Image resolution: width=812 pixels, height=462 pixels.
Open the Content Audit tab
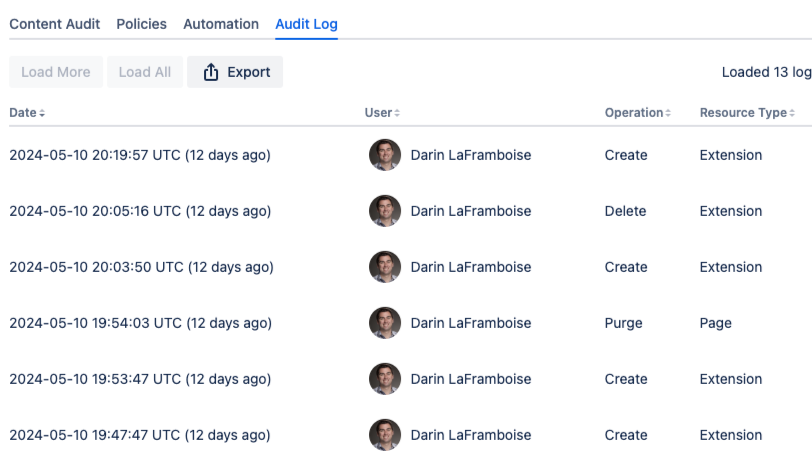pos(55,24)
